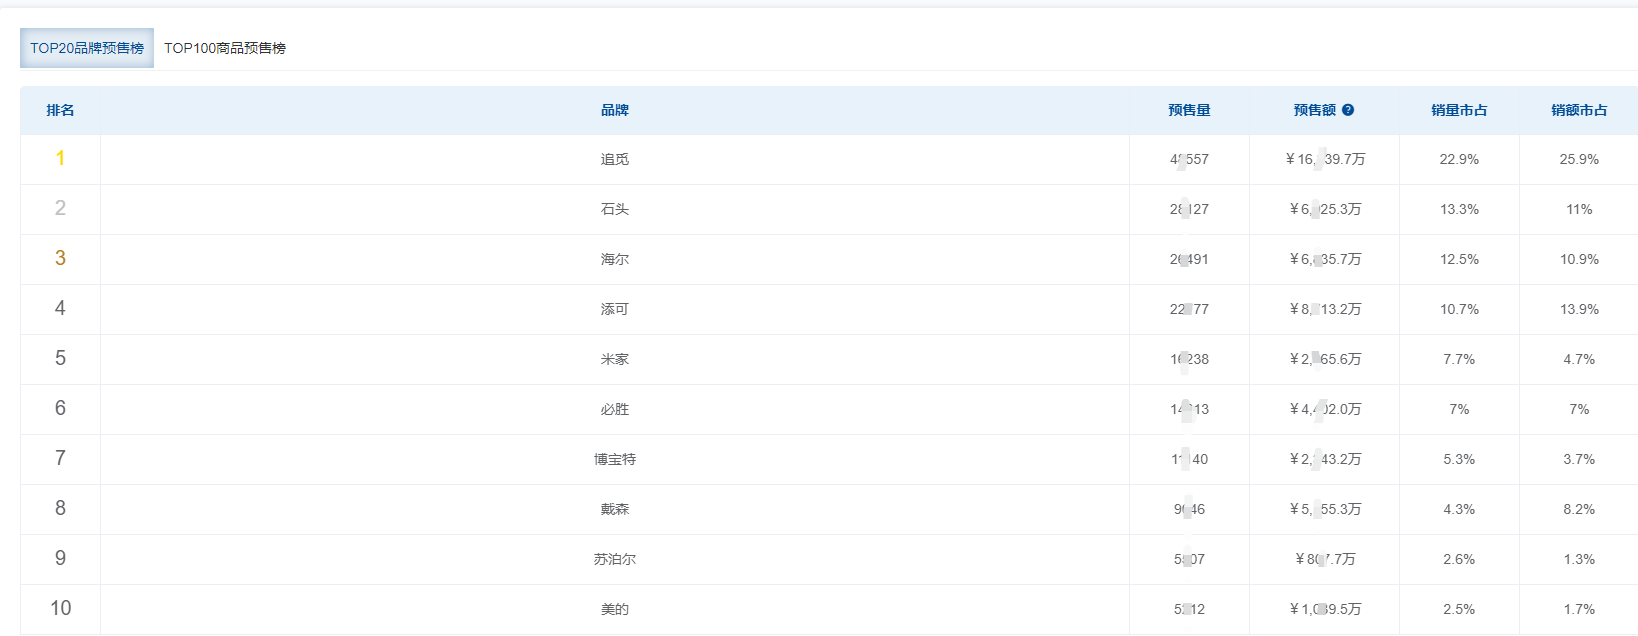Select the brand name 戴森
Screen dimensions: 1638x636
point(615,509)
